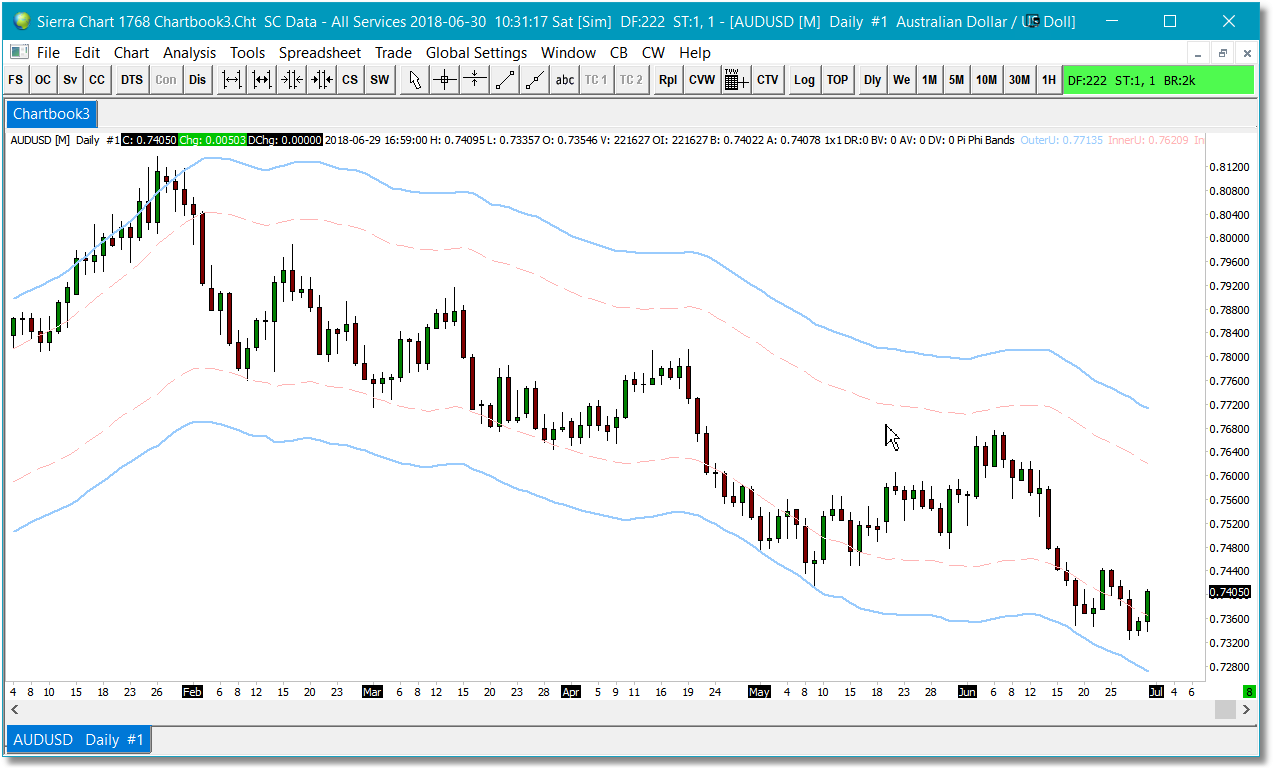This screenshot has width=1274, height=771.
Task: Open the File menu
Action: (48, 53)
